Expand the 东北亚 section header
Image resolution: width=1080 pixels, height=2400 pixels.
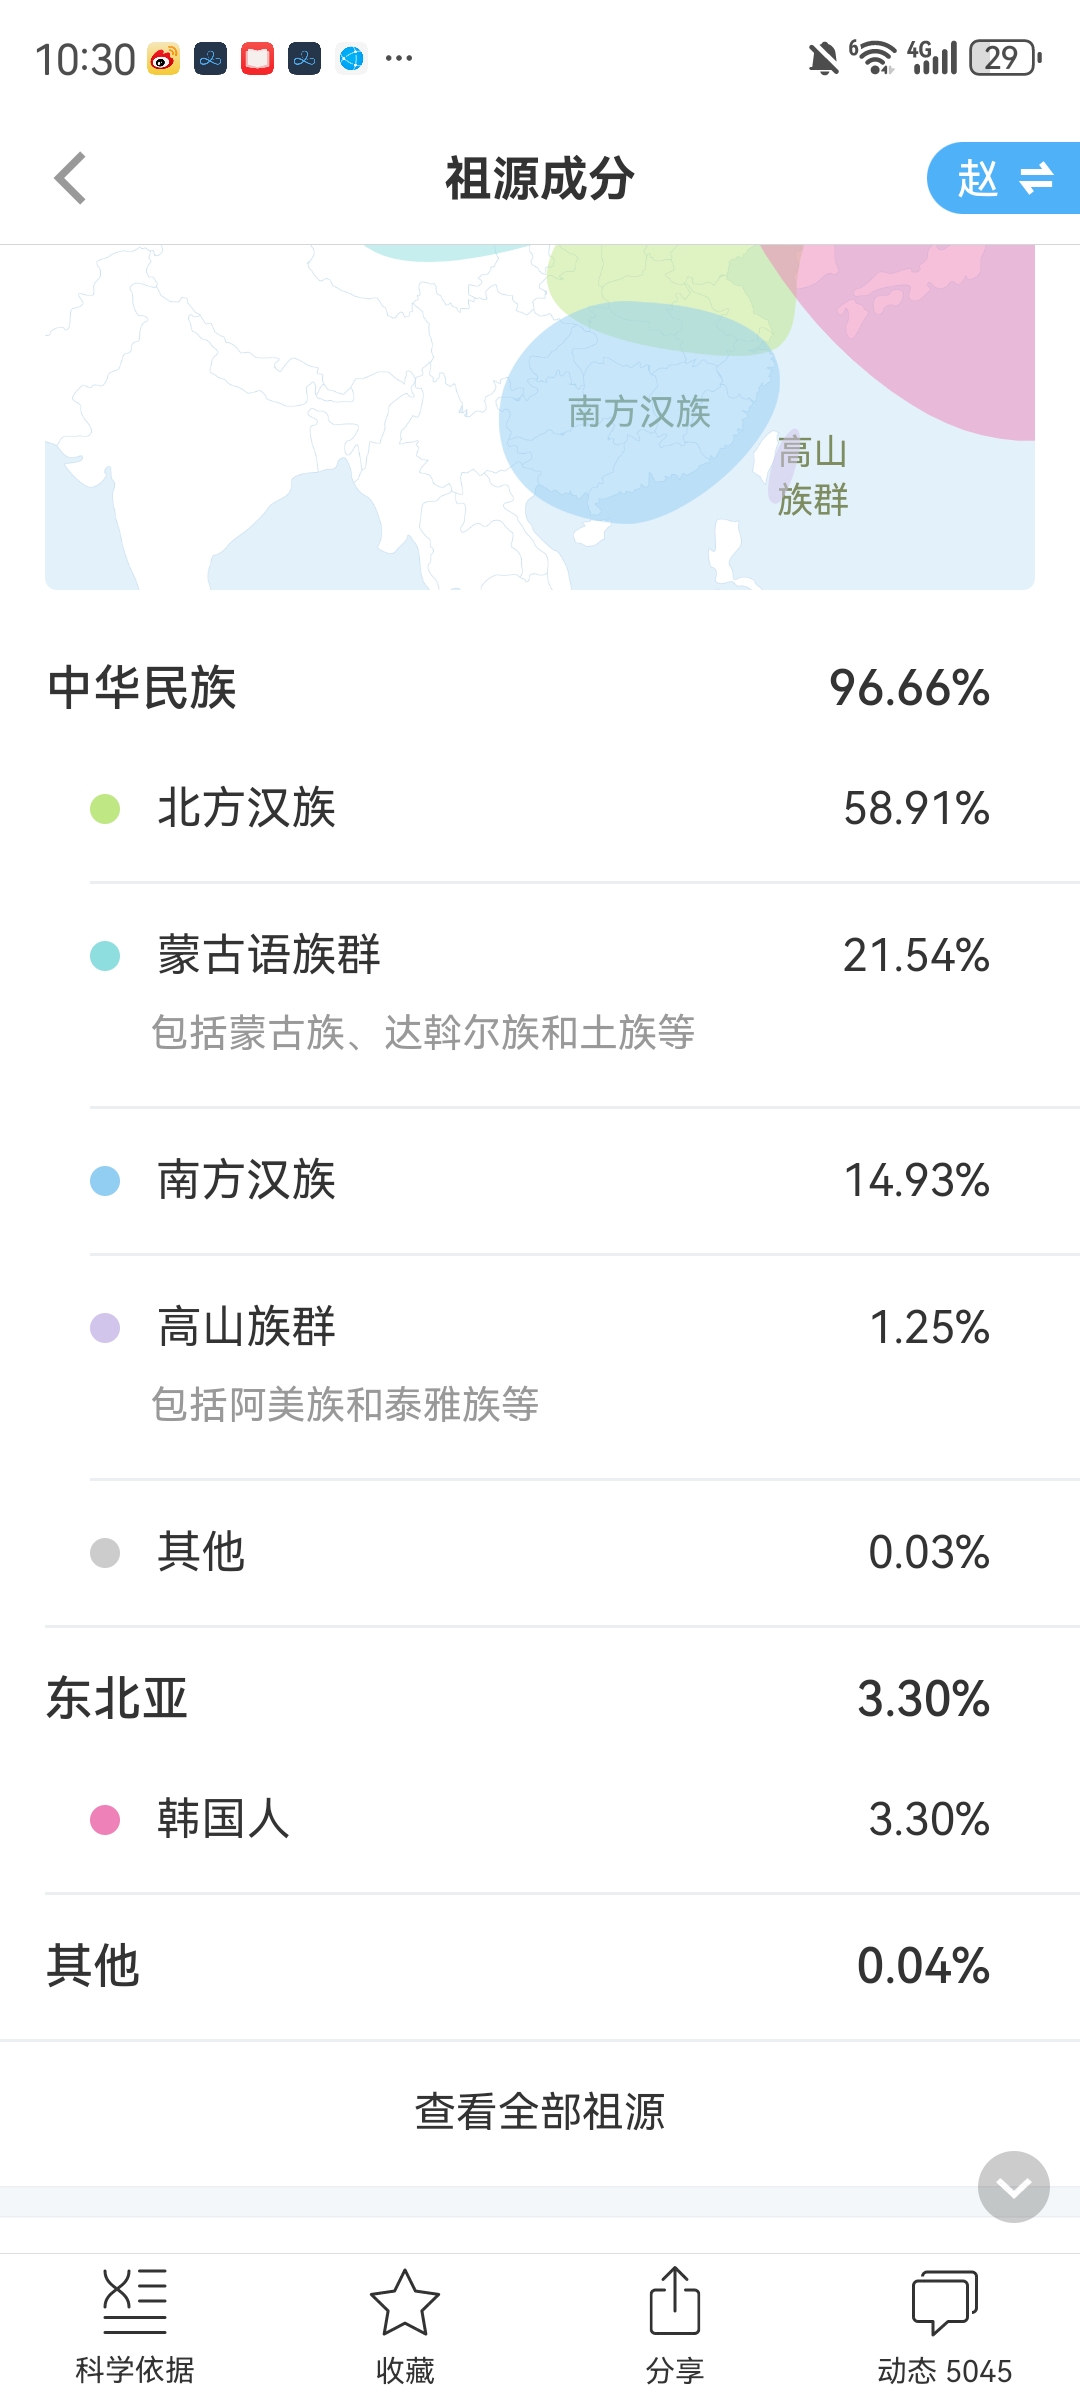point(540,1699)
